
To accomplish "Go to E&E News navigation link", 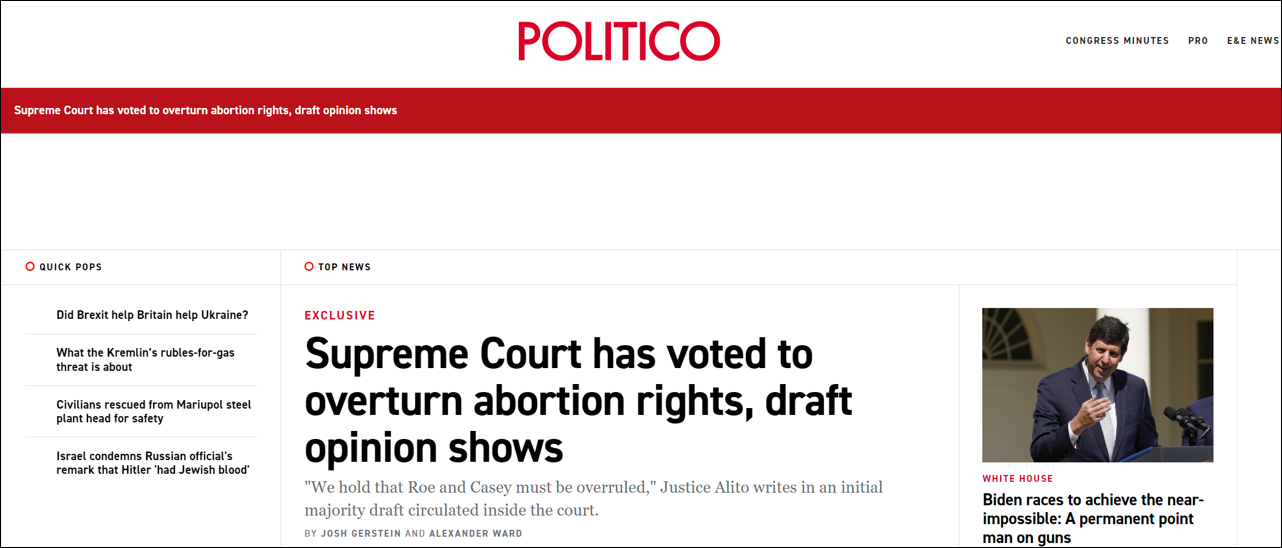I will coord(1252,41).
